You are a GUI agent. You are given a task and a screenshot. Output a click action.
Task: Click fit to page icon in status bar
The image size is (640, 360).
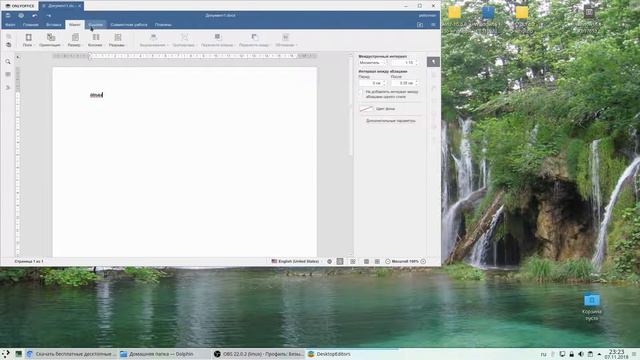pos(366,261)
